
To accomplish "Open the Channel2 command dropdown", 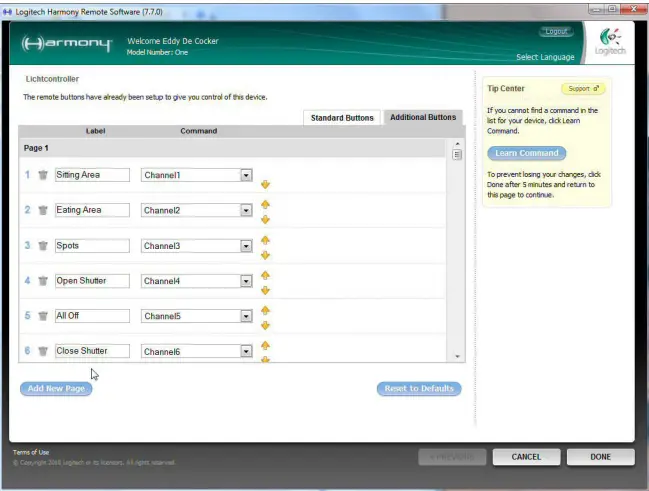I will (246, 210).
